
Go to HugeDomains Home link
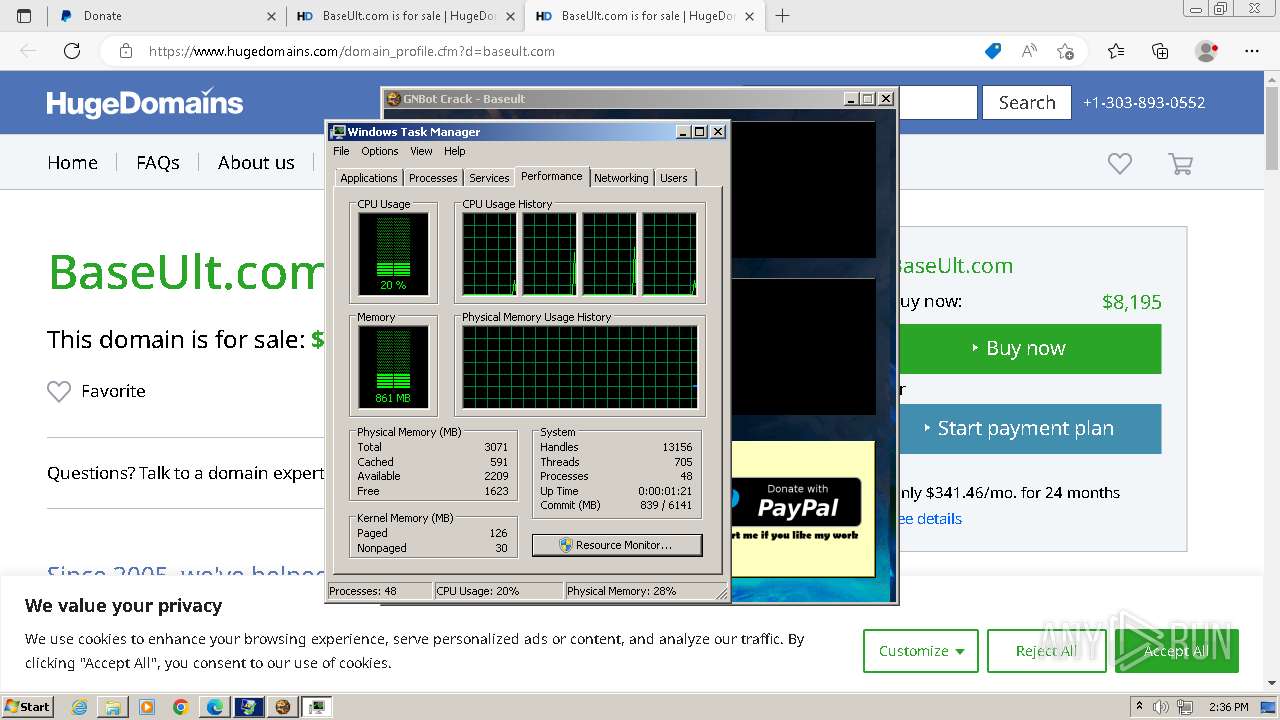(x=72, y=162)
